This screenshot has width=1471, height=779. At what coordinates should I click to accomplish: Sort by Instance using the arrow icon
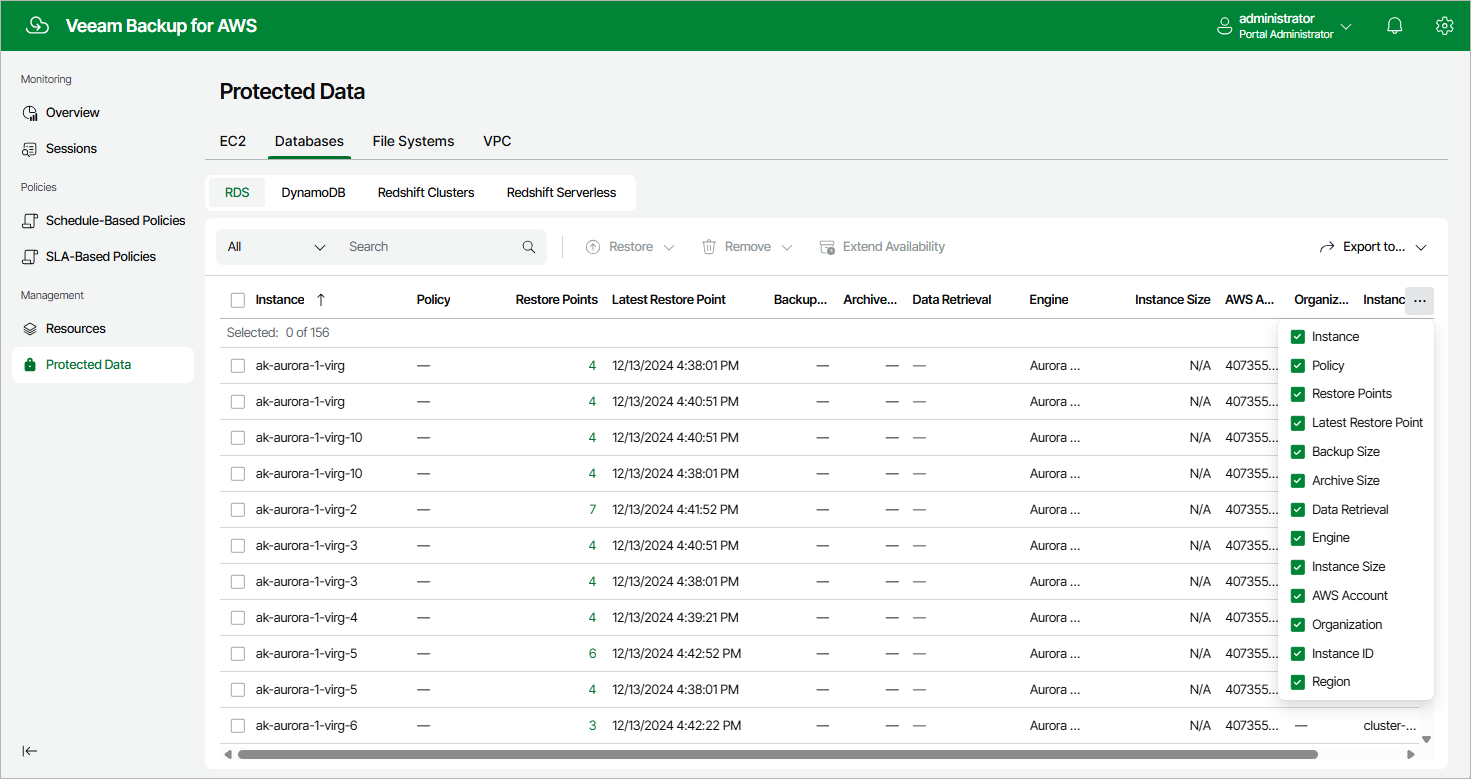tap(320, 300)
